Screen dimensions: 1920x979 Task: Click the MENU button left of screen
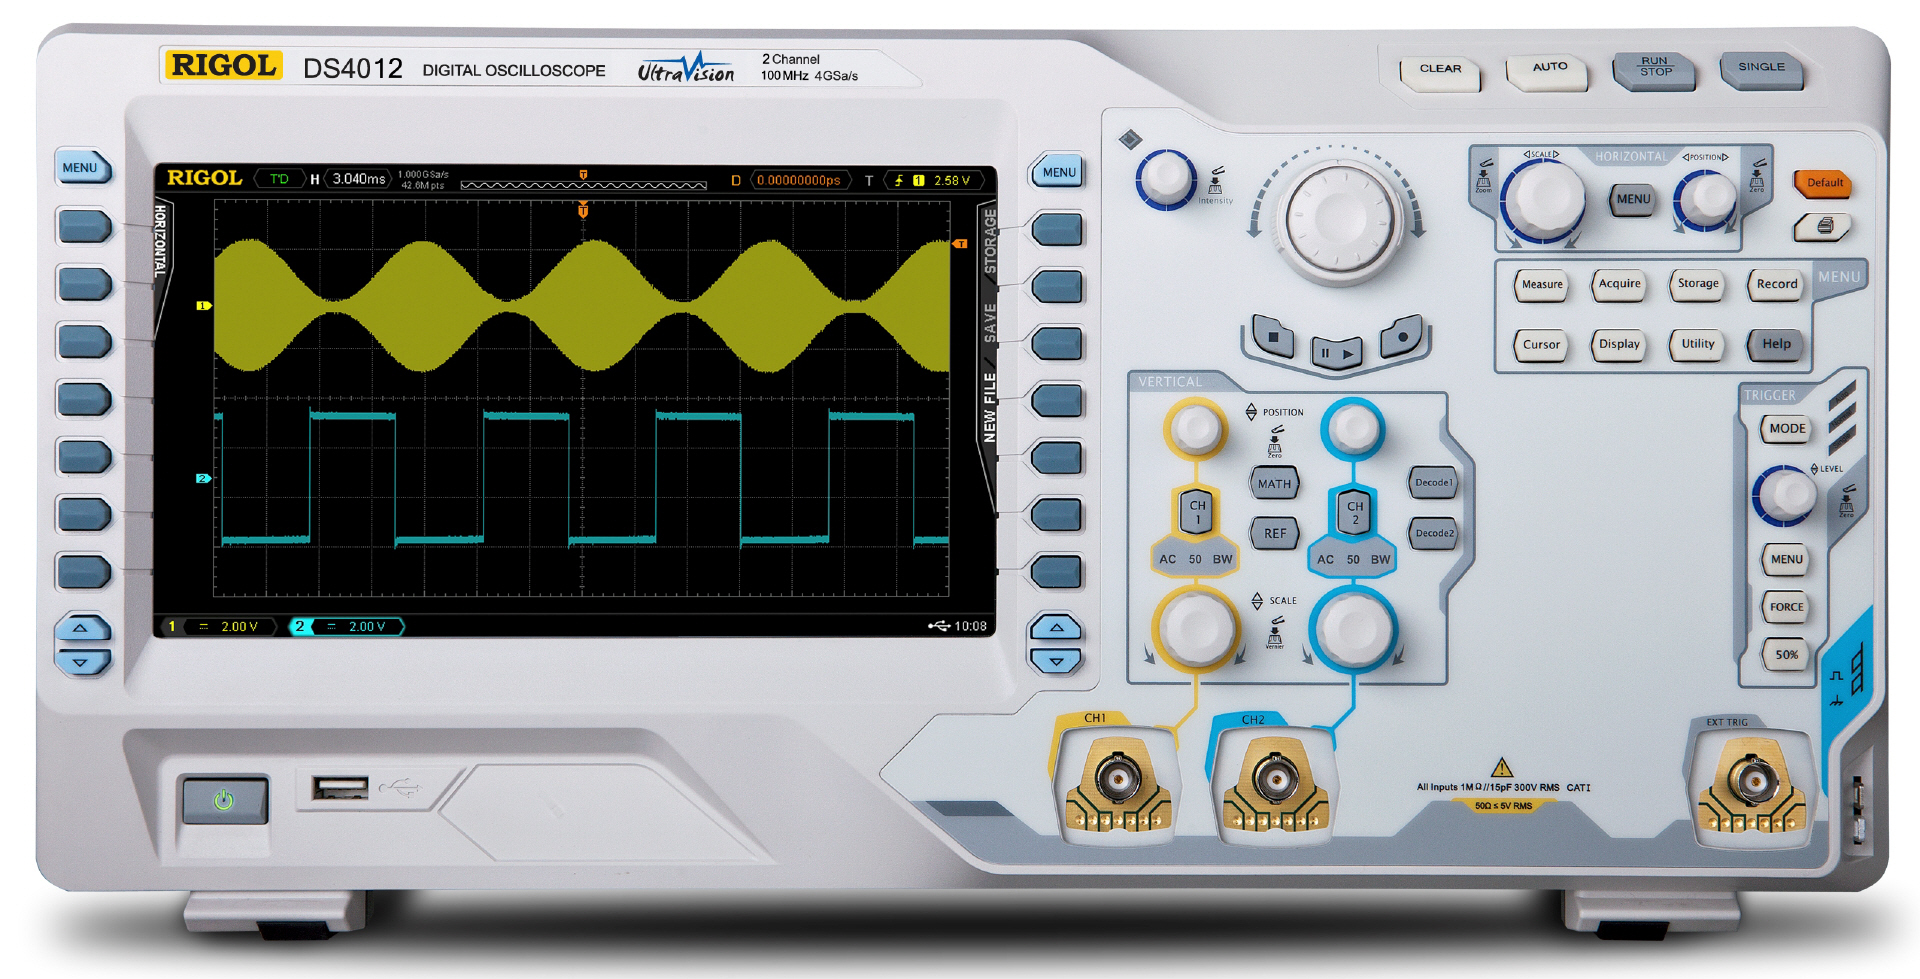pyautogui.click(x=81, y=168)
